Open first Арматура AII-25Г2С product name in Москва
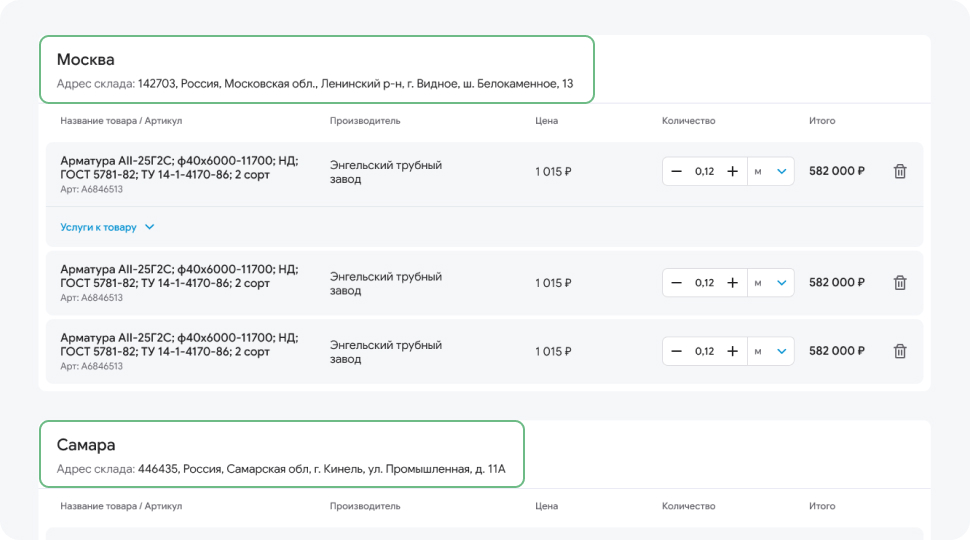The width and height of the screenshot is (970, 540). (179, 168)
